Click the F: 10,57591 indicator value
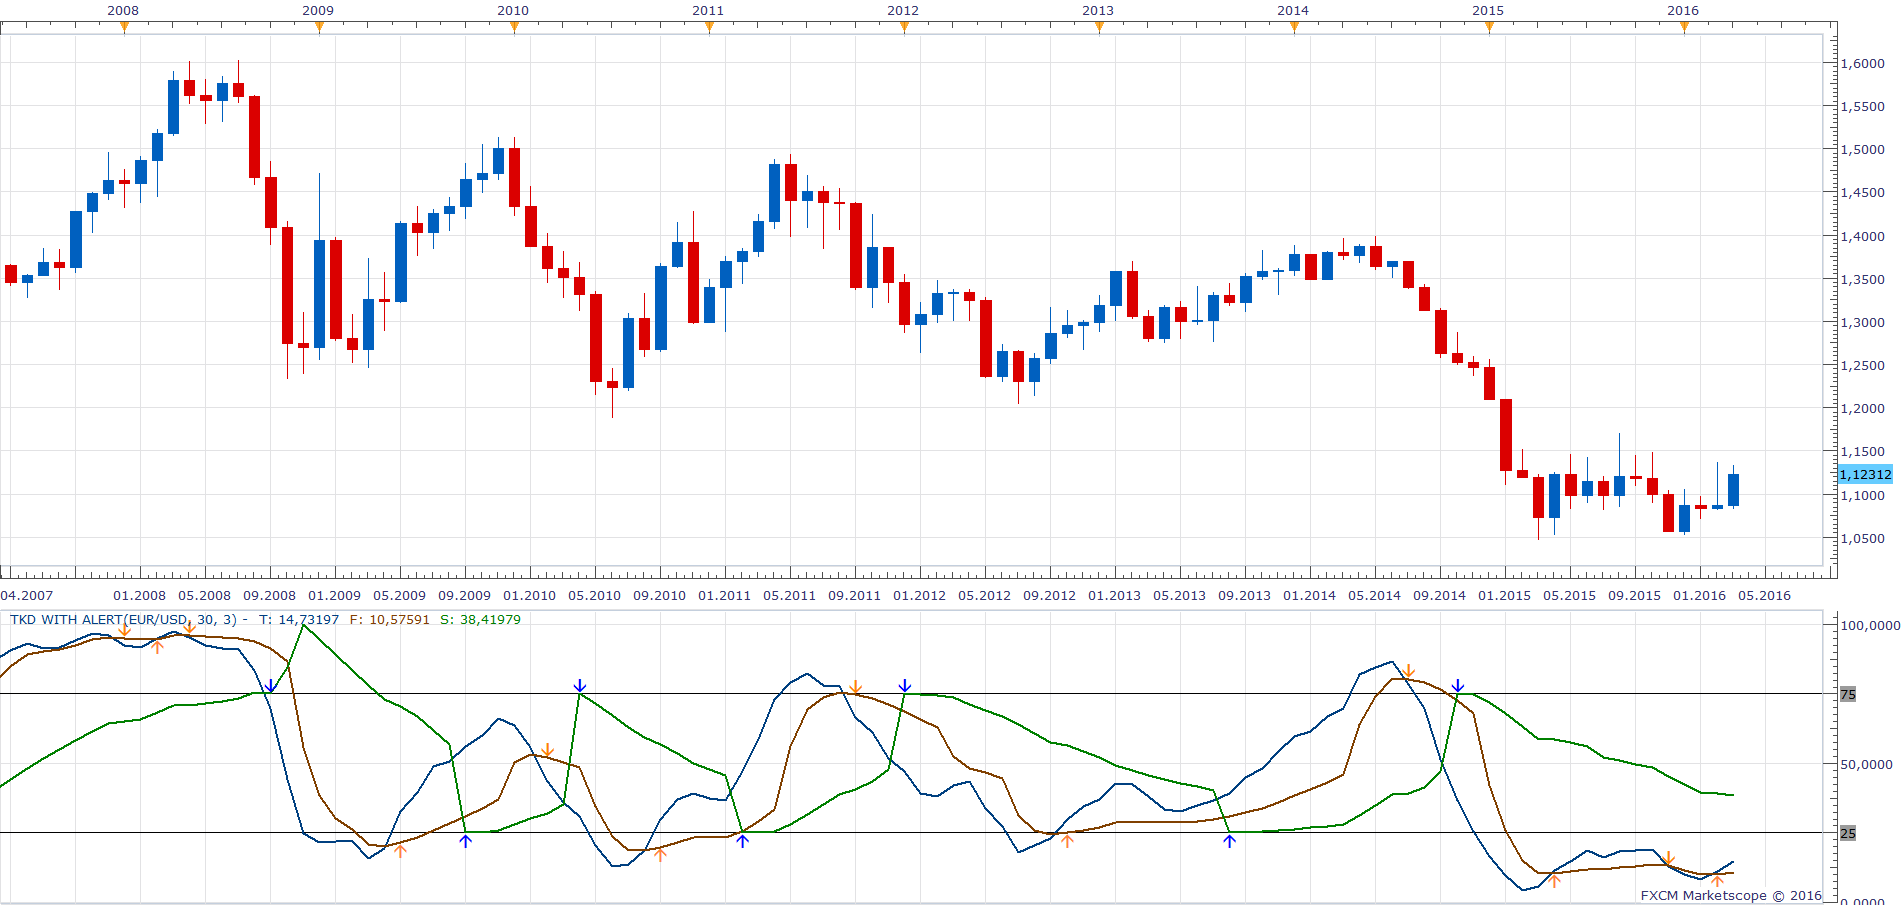This screenshot has width=1903, height=905. pos(390,620)
